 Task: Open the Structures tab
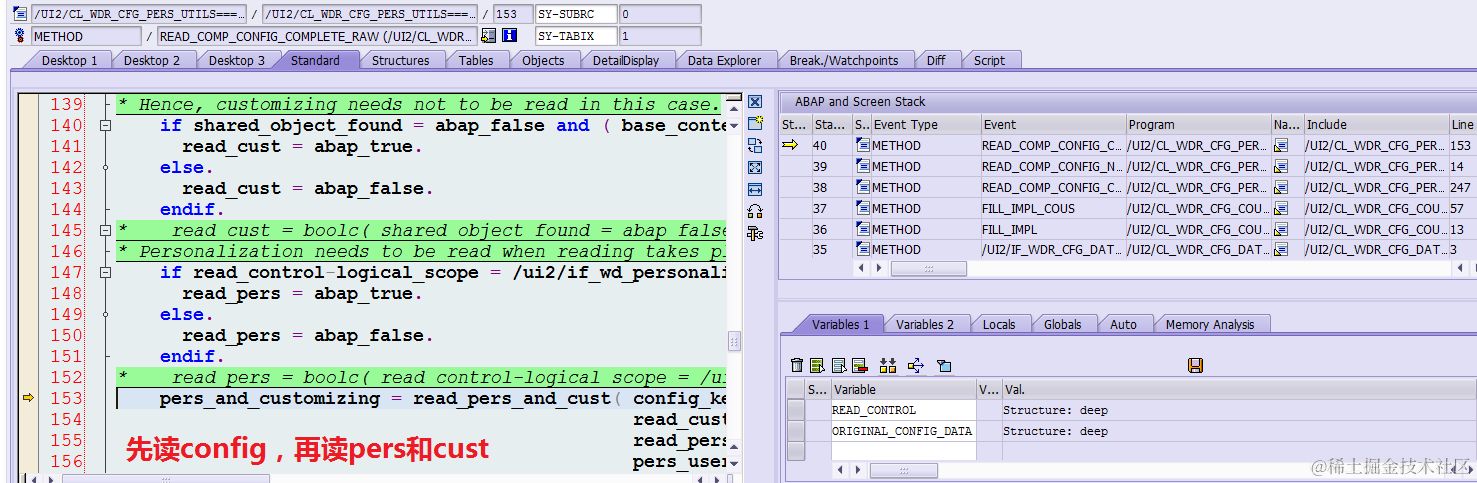click(x=400, y=60)
